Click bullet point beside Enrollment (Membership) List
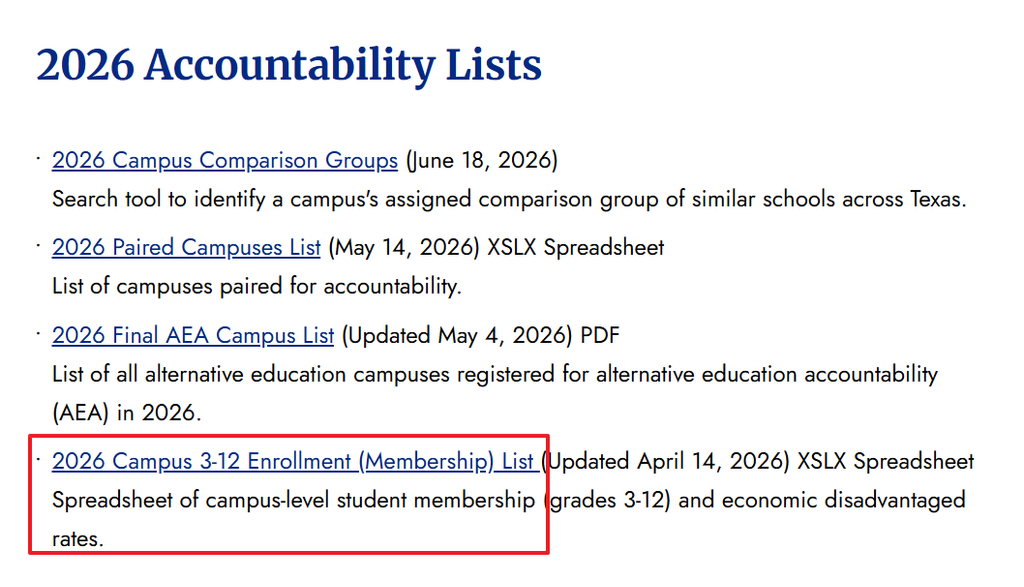 pos(39,459)
